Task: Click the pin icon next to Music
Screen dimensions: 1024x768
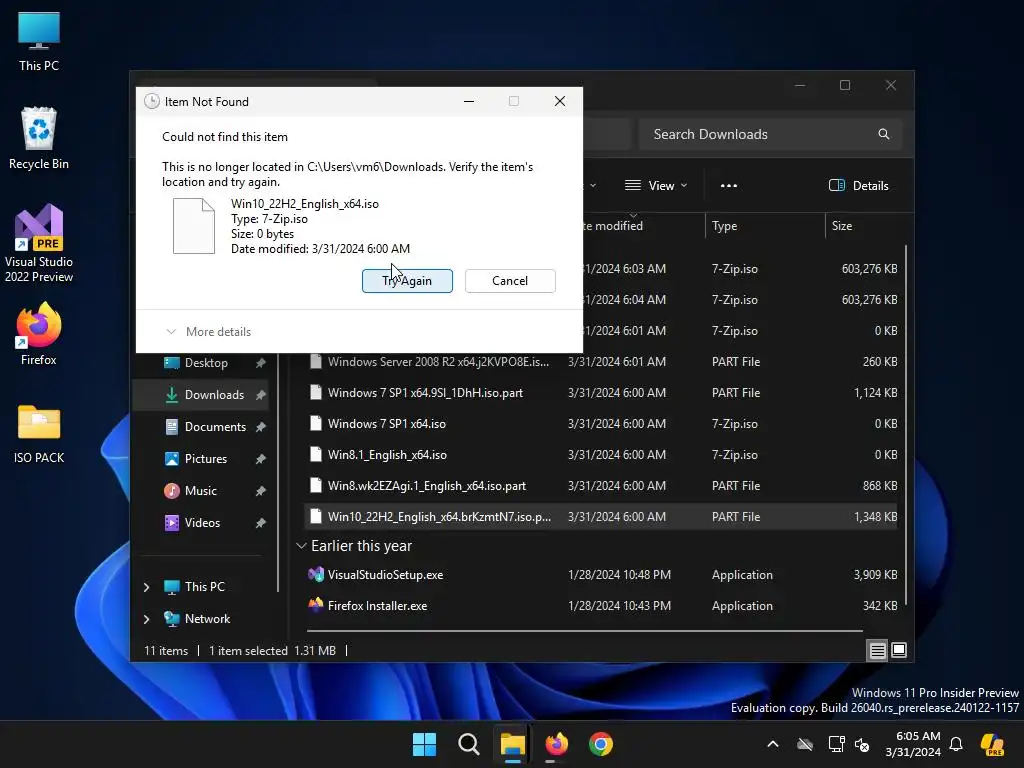Action: 260,490
